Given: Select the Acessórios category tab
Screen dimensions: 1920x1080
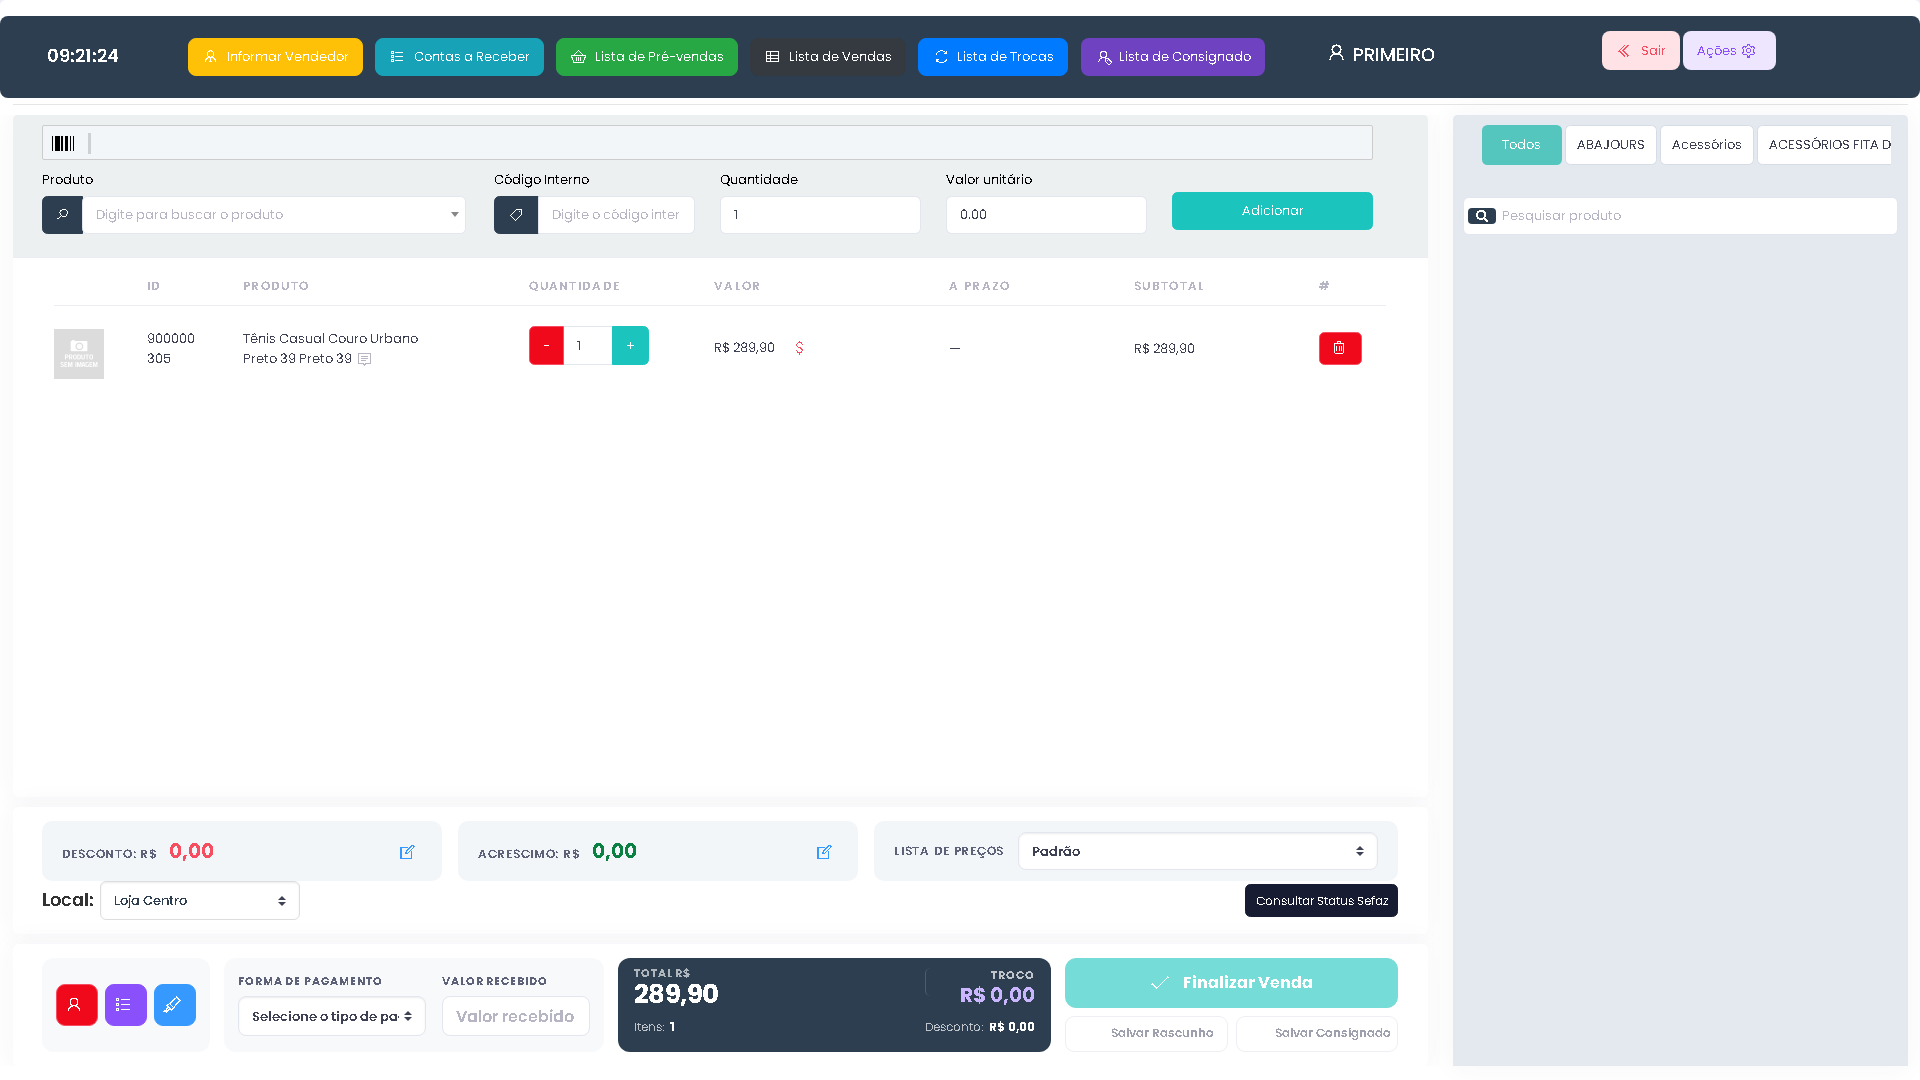Looking at the screenshot, I should click(x=1707, y=145).
